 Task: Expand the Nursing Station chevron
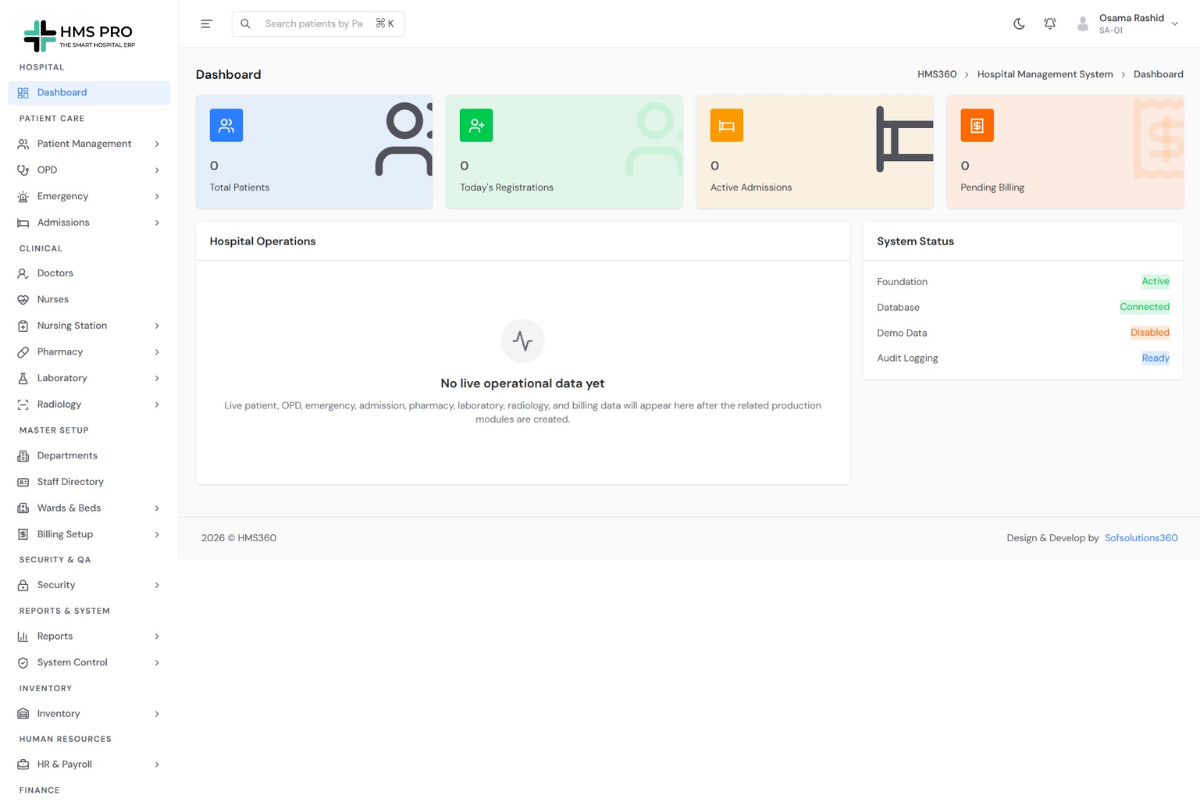point(157,326)
